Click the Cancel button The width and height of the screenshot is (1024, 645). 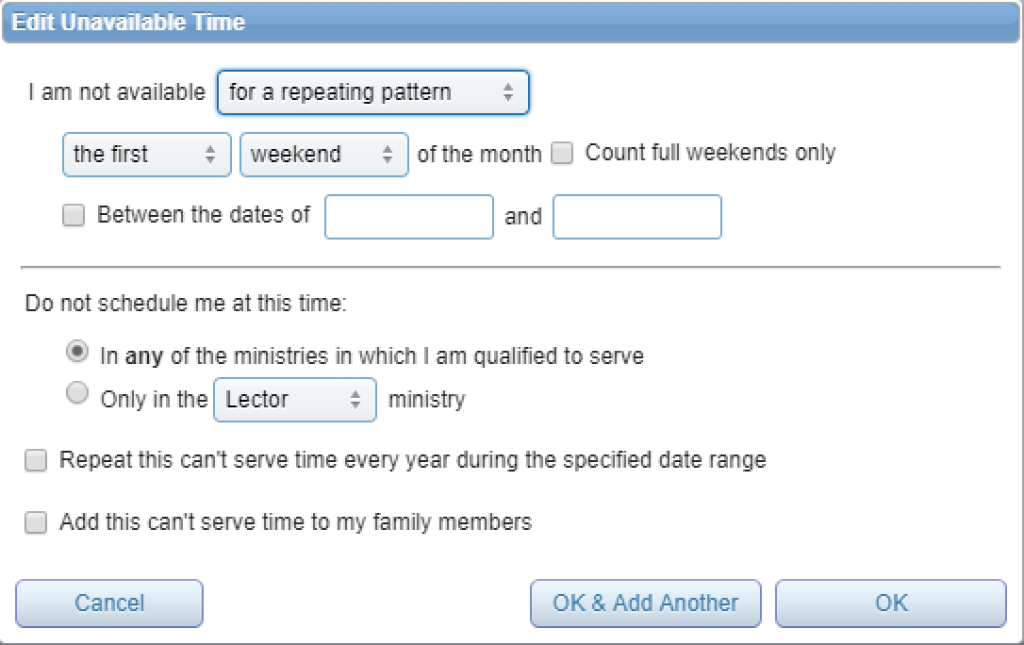click(x=109, y=603)
